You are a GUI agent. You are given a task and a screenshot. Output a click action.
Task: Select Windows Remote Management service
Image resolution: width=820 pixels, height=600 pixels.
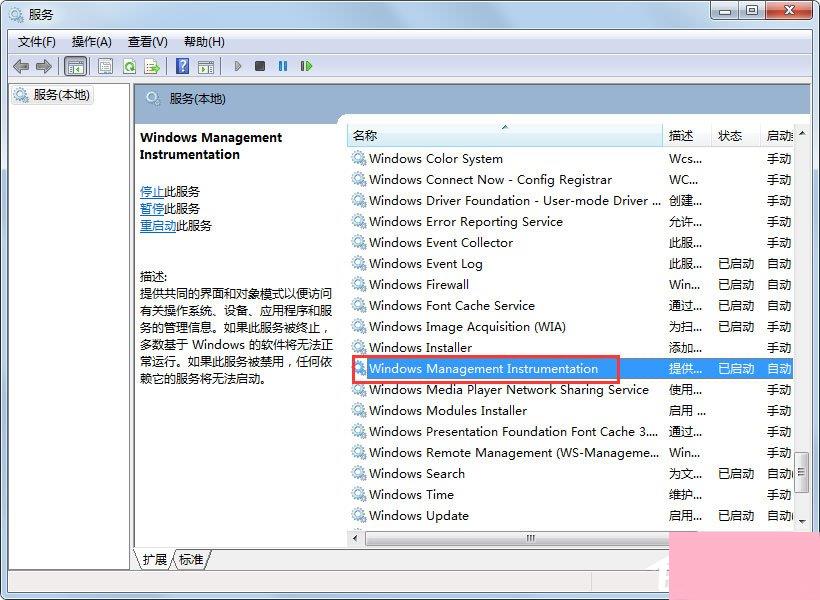[570, 452]
